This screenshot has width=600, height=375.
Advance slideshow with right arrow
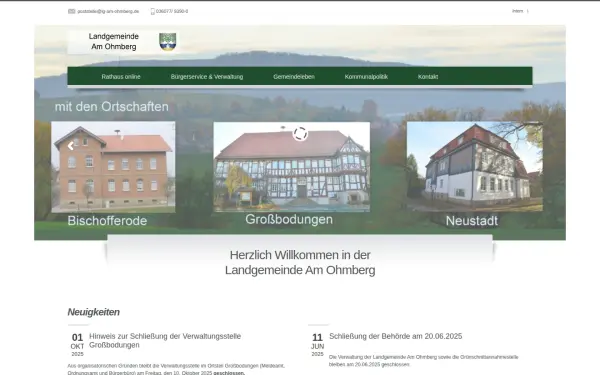[530, 145]
